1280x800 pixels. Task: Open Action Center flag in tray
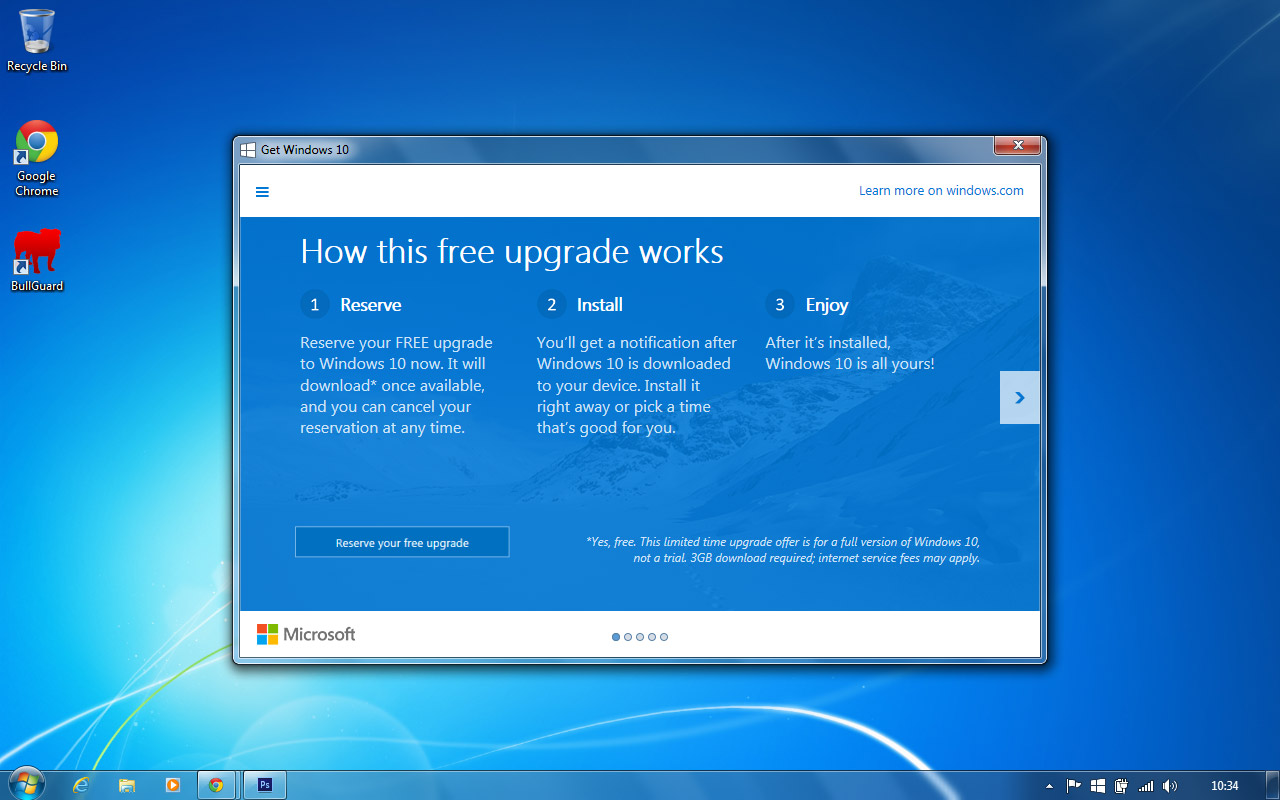pyautogui.click(x=1074, y=786)
